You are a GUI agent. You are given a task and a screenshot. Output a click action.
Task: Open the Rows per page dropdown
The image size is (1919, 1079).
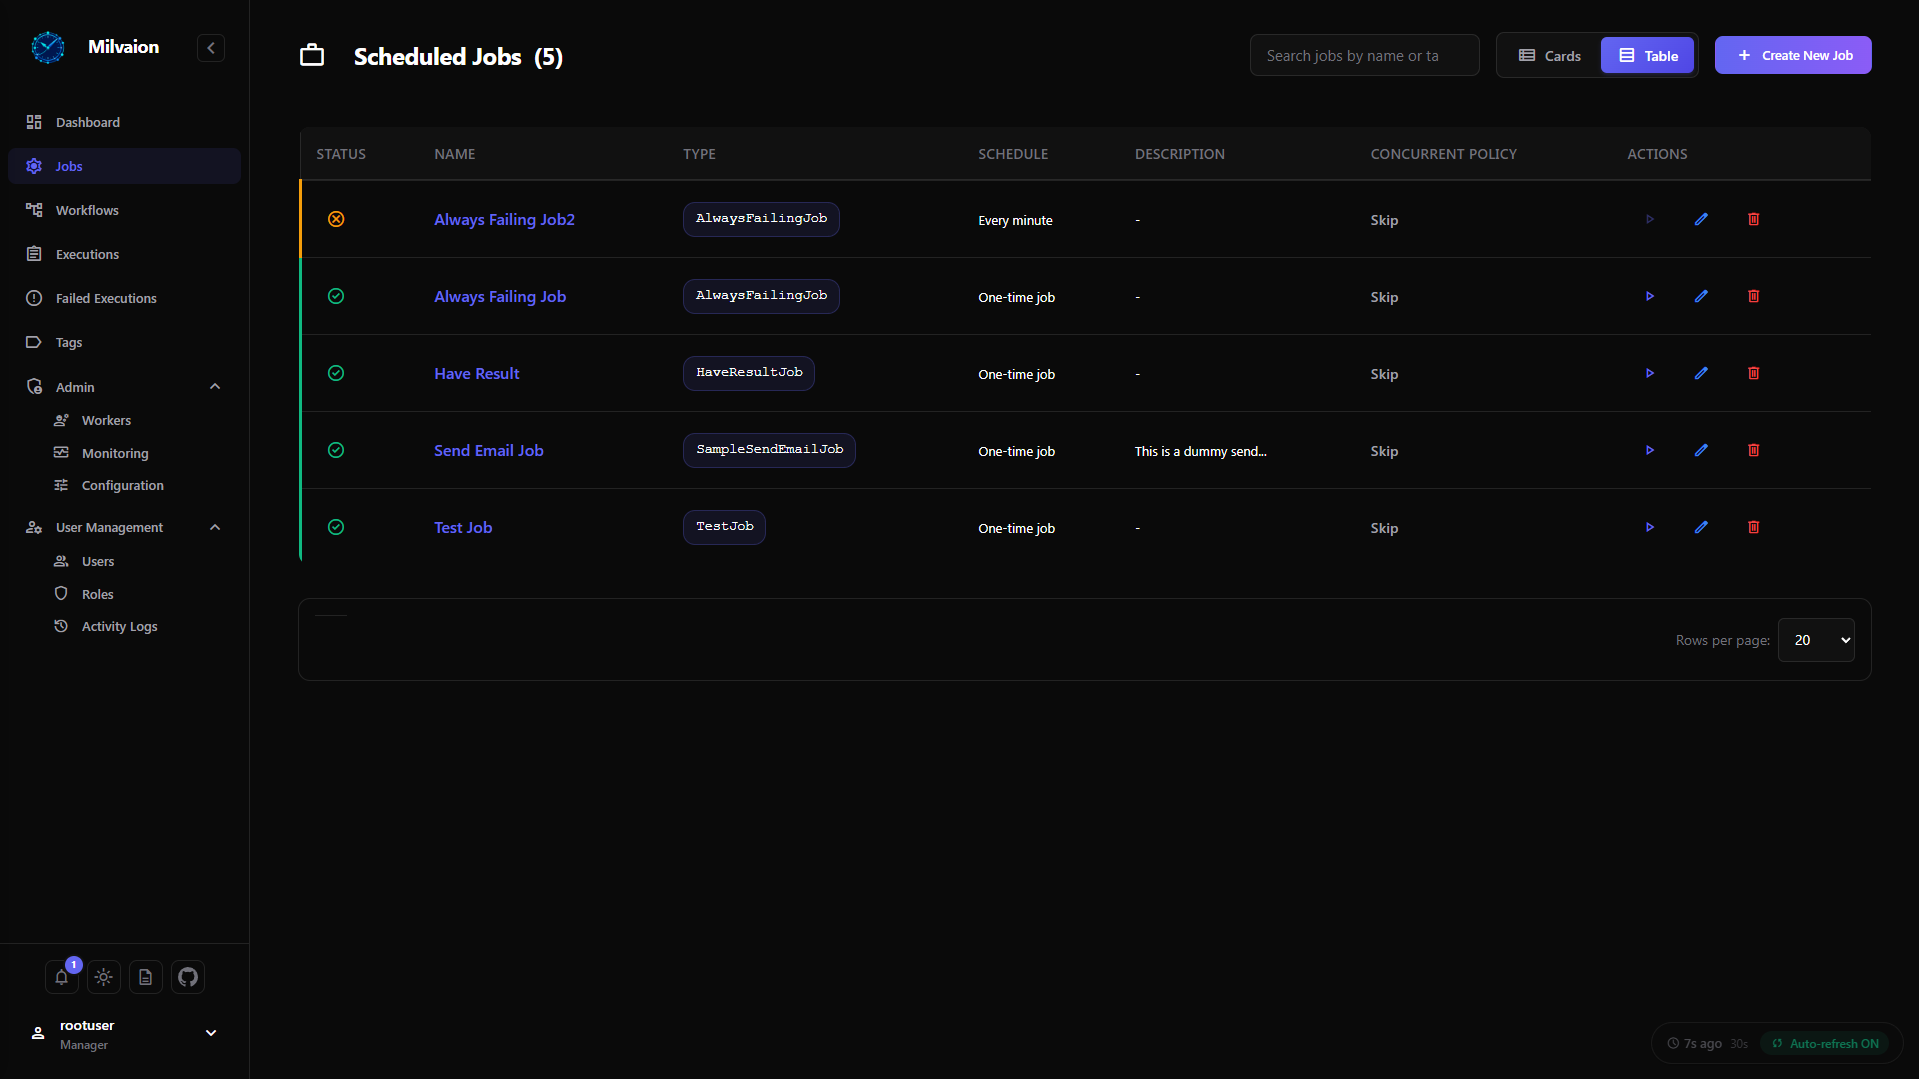coord(1816,640)
